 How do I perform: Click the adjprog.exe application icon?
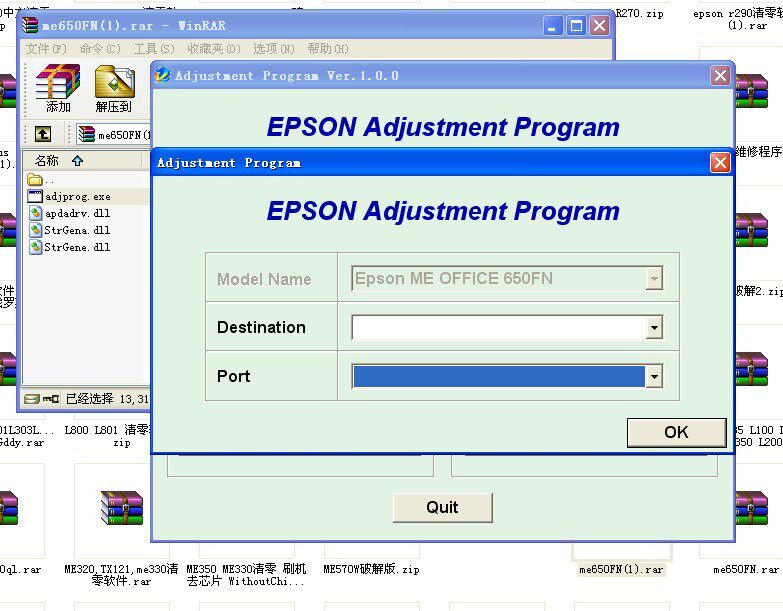35,196
